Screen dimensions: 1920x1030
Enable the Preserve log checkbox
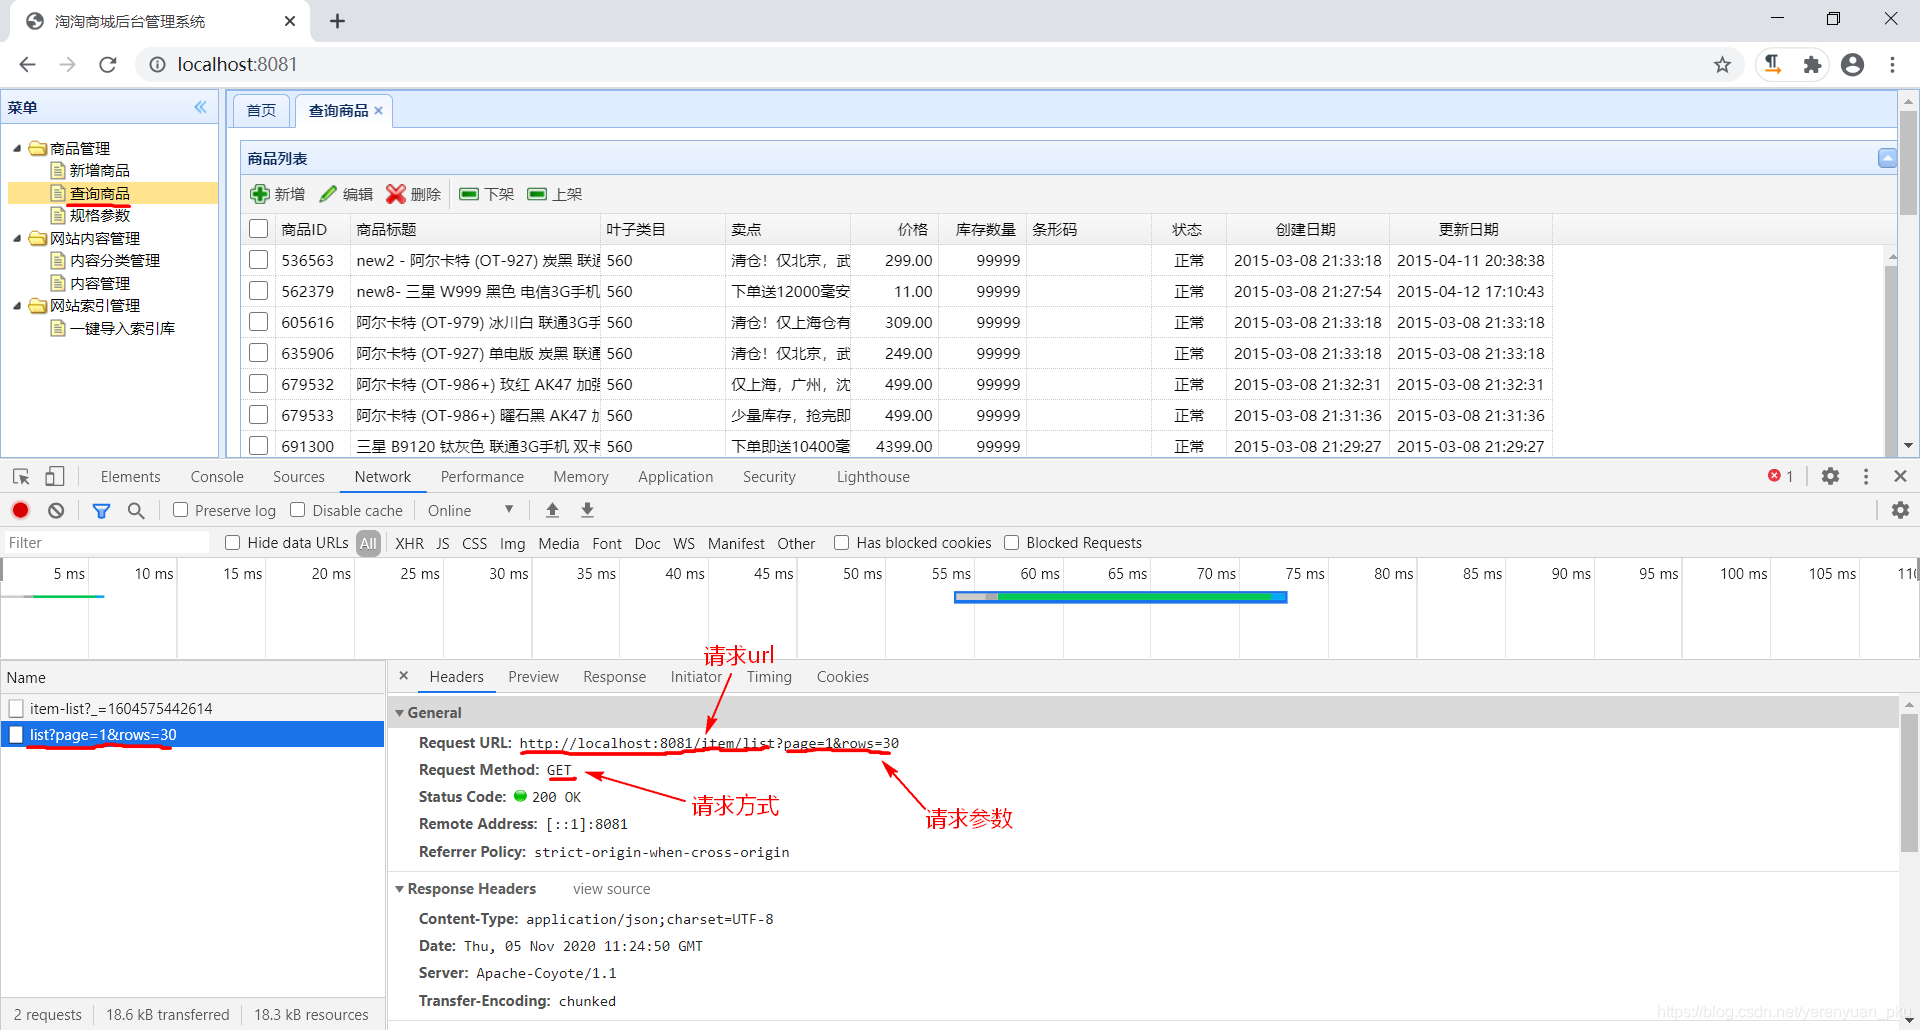tap(181, 510)
